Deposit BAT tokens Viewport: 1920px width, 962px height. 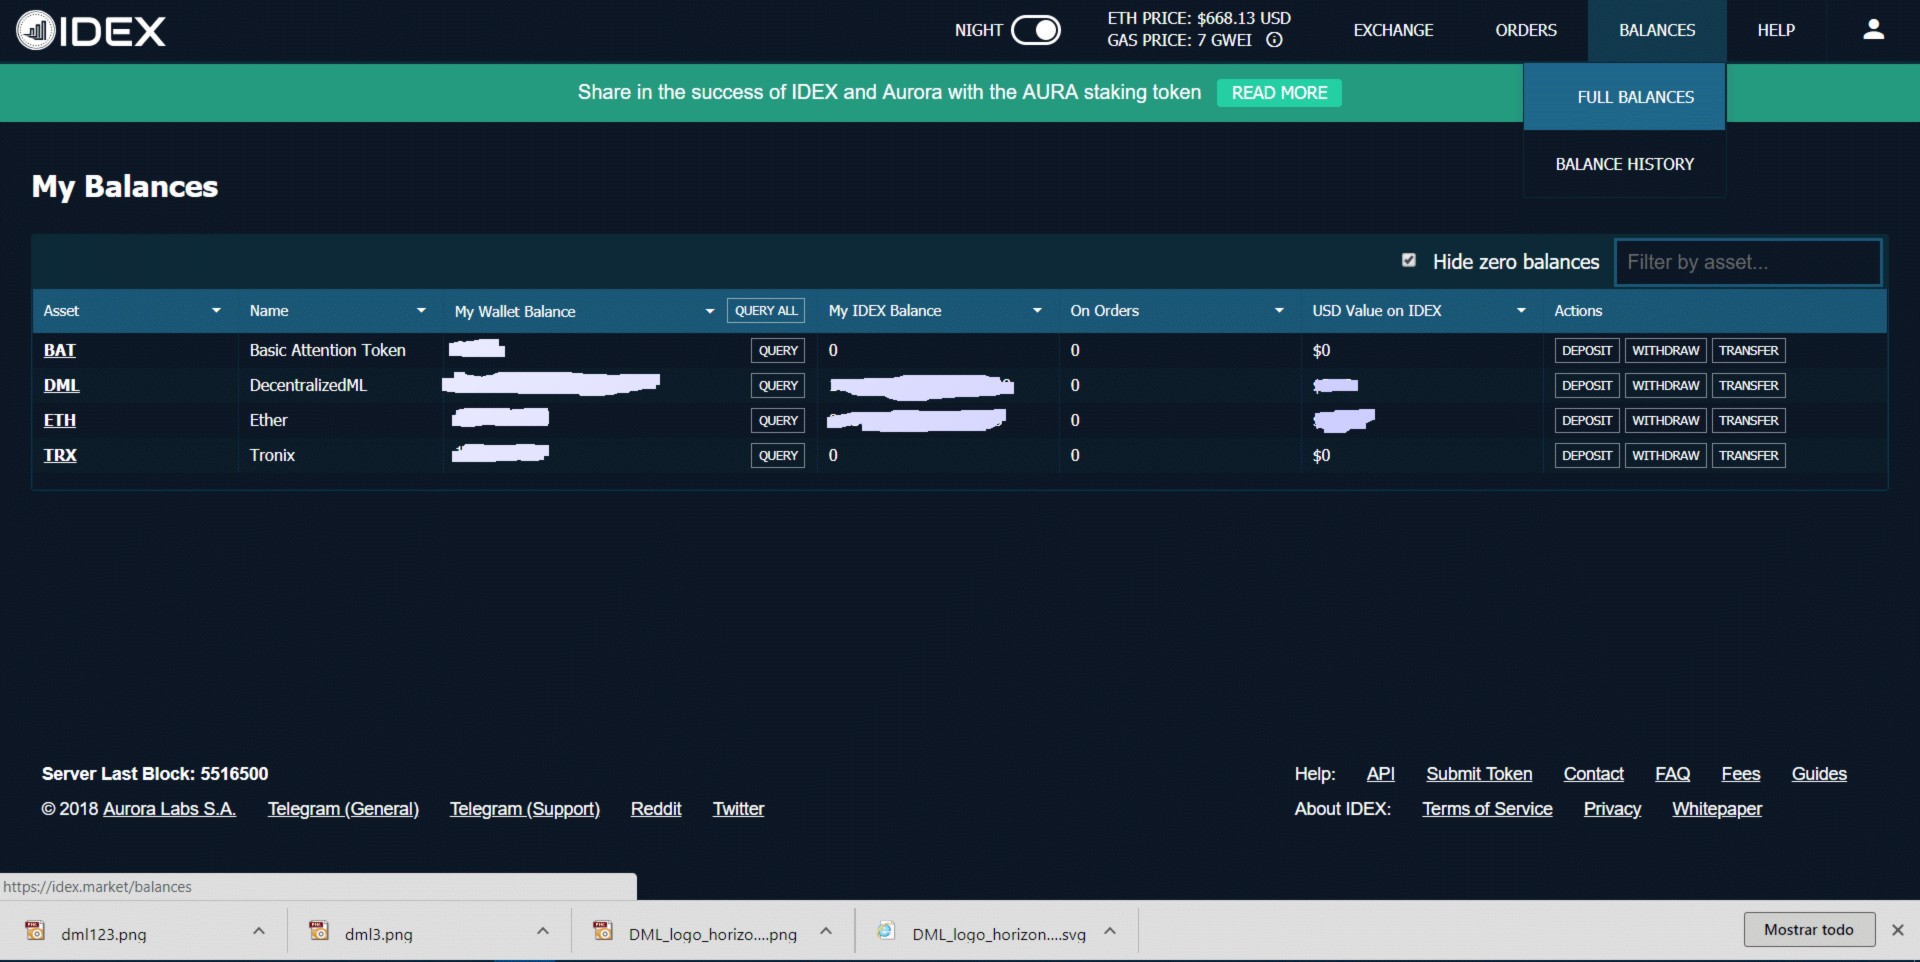tap(1587, 351)
